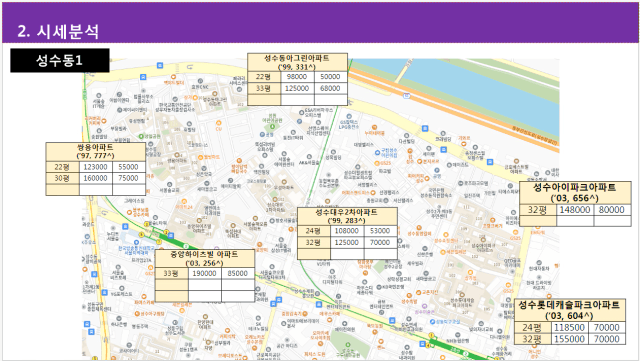Click the value 55000 in 쌍용아파트 table
Image resolution: width=640 pixels, height=361 pixels.
click(x=129, y=167)
